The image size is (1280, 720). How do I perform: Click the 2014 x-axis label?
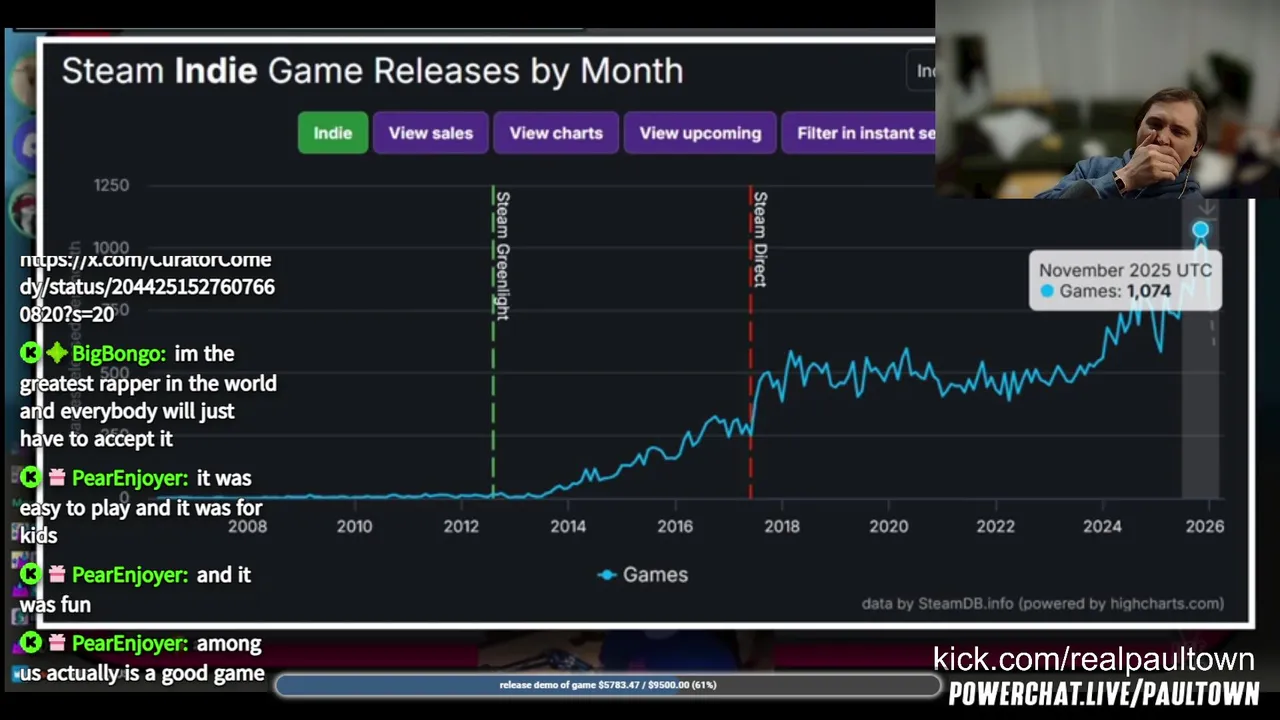(x=568, y=526)
